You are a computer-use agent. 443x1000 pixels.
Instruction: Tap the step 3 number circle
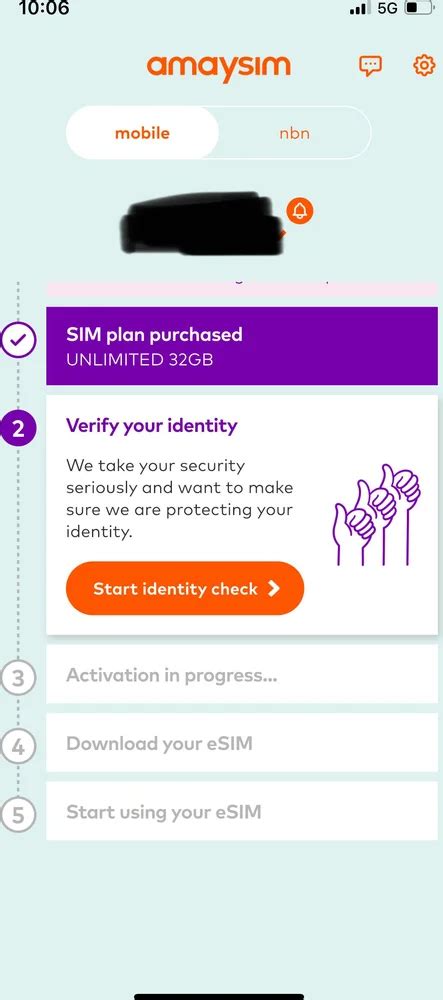tap(17, 677)
